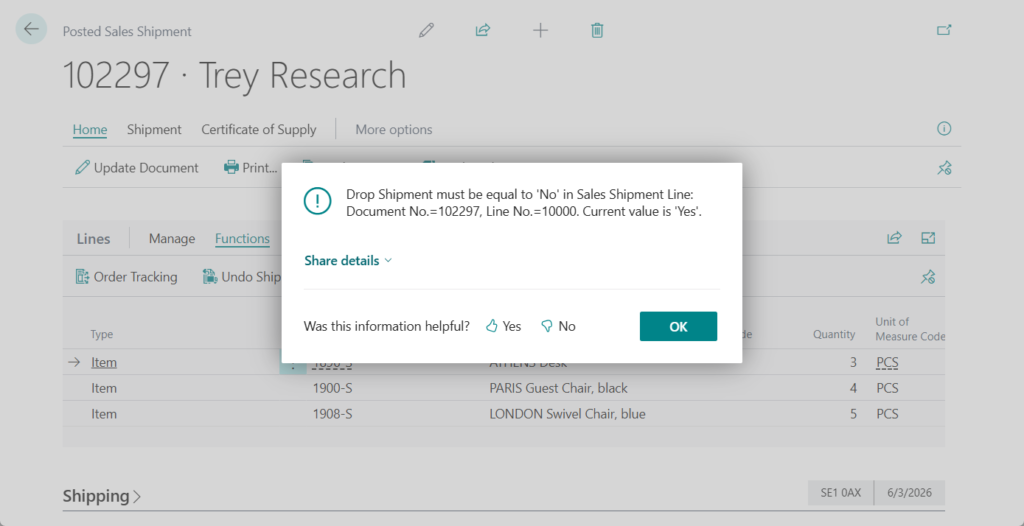Image resolution: width=1024 pixels, height=526 pixels.
Task: Open page in new window icon
Action: tap(943, 30)
